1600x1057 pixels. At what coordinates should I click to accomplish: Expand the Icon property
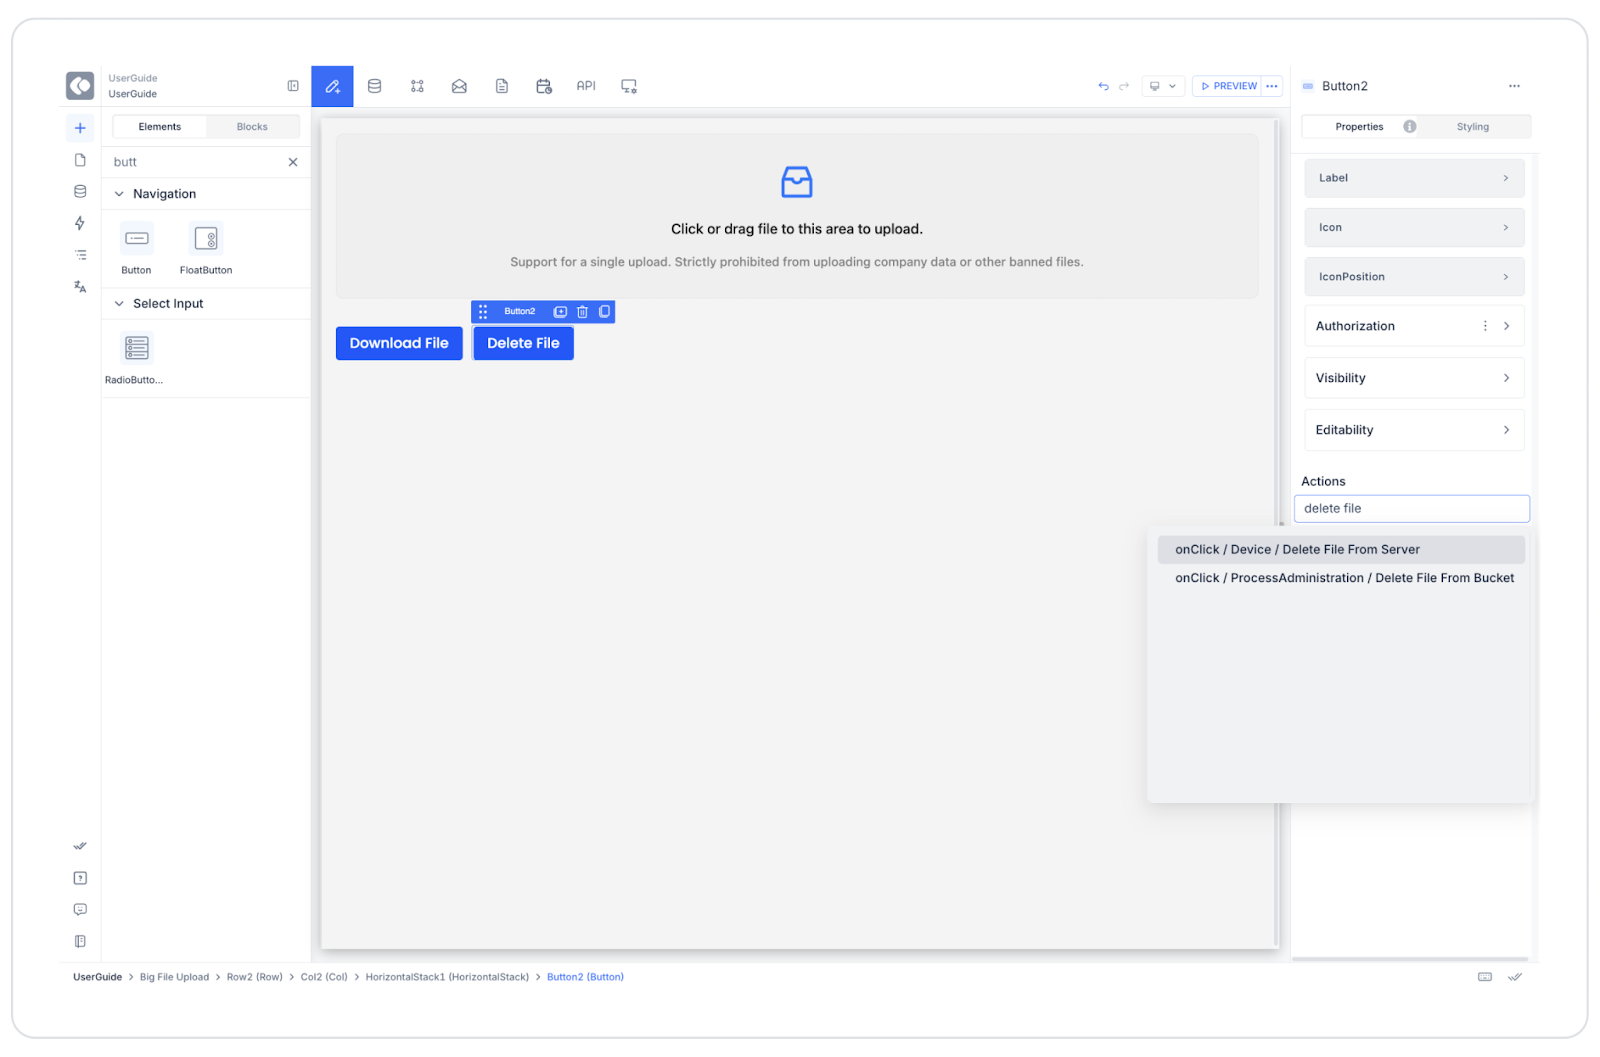click(x=1414, y=228)
